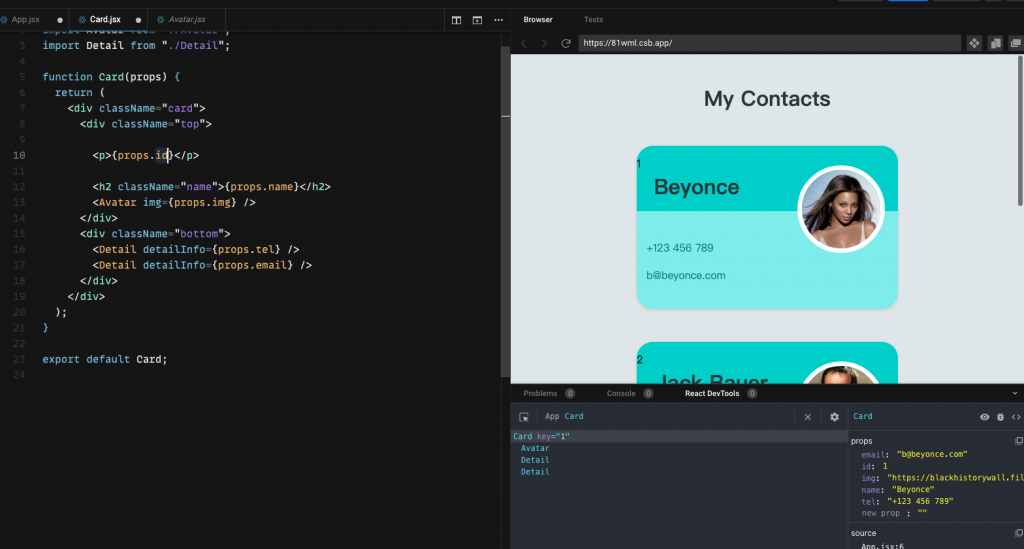This screenshot has width=1024, height=549.
Task: Open React DevTools settings gear
Action: [x=834, y=416]
